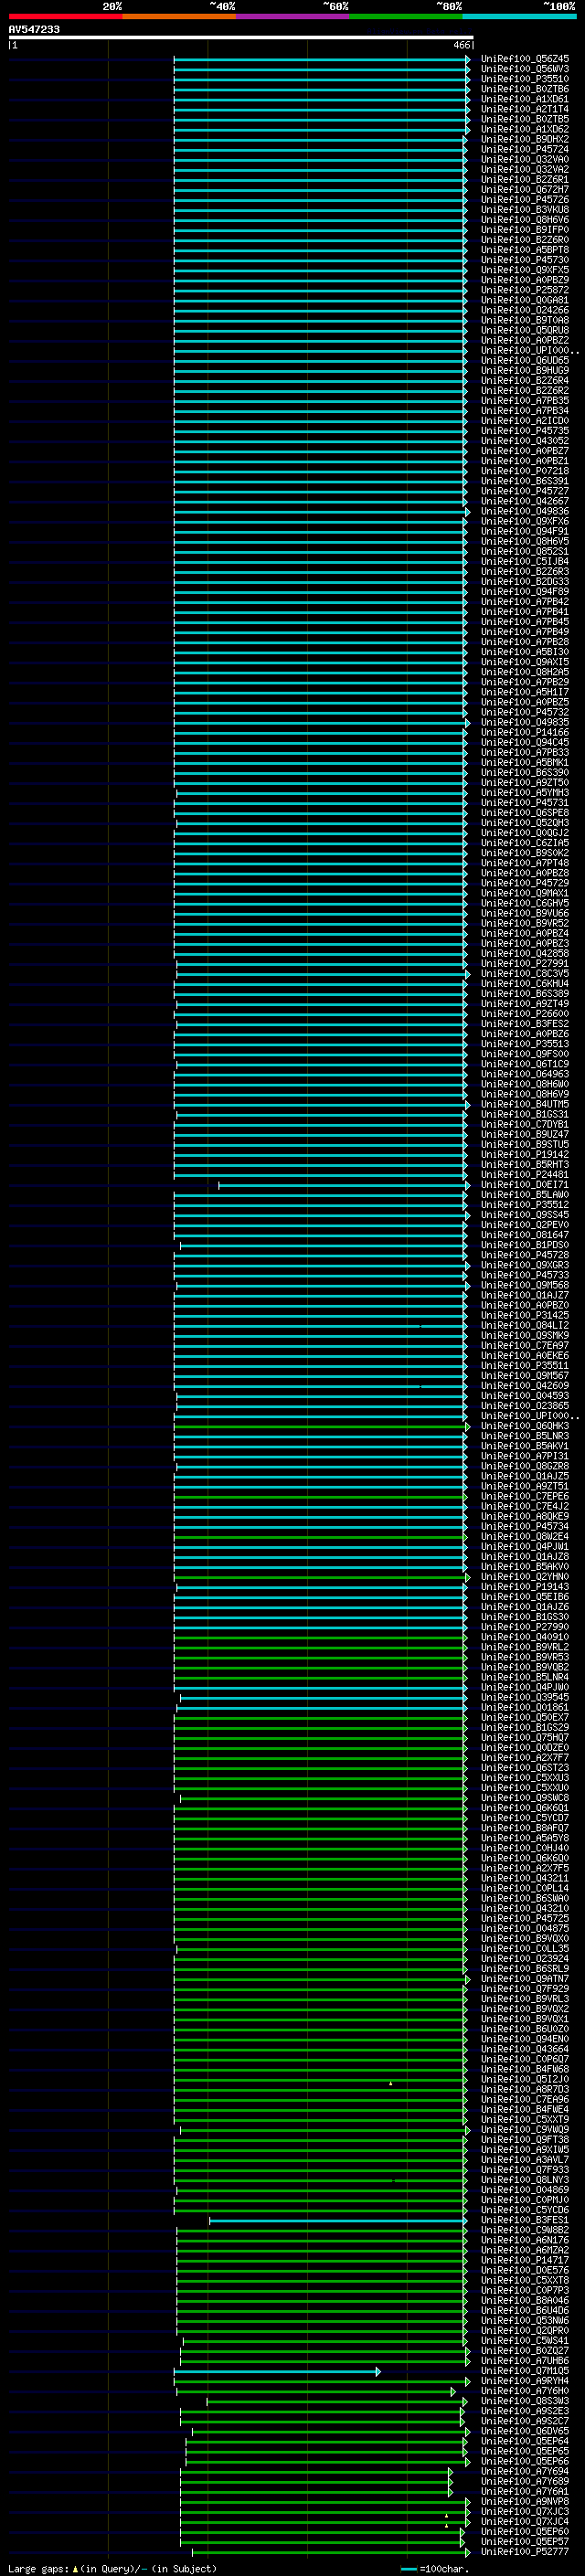
Task: Open hit UniRef100_P27991
Action: (x=524, y=964)
